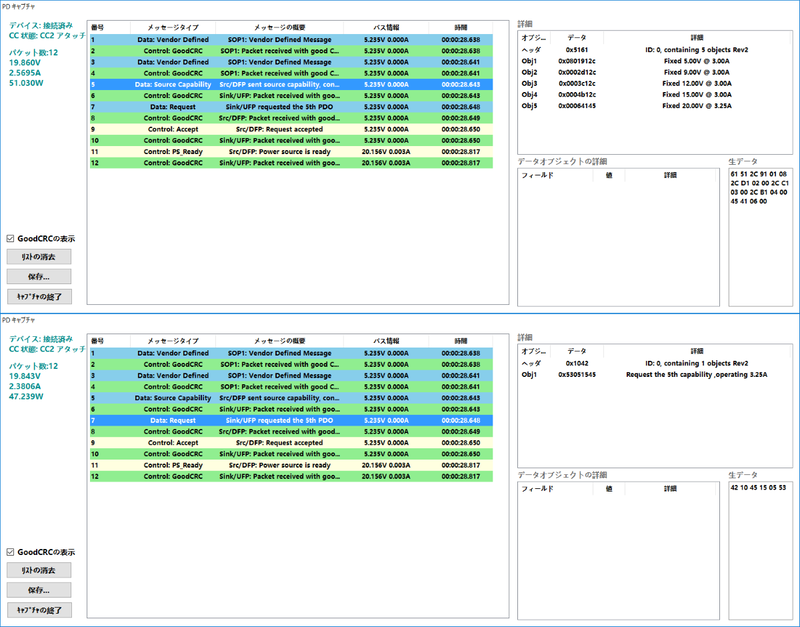This screenshot has width=800, height=627.
Task: Select row 3 Vendor Defined in lower window
Action: (x=291, y=375)
